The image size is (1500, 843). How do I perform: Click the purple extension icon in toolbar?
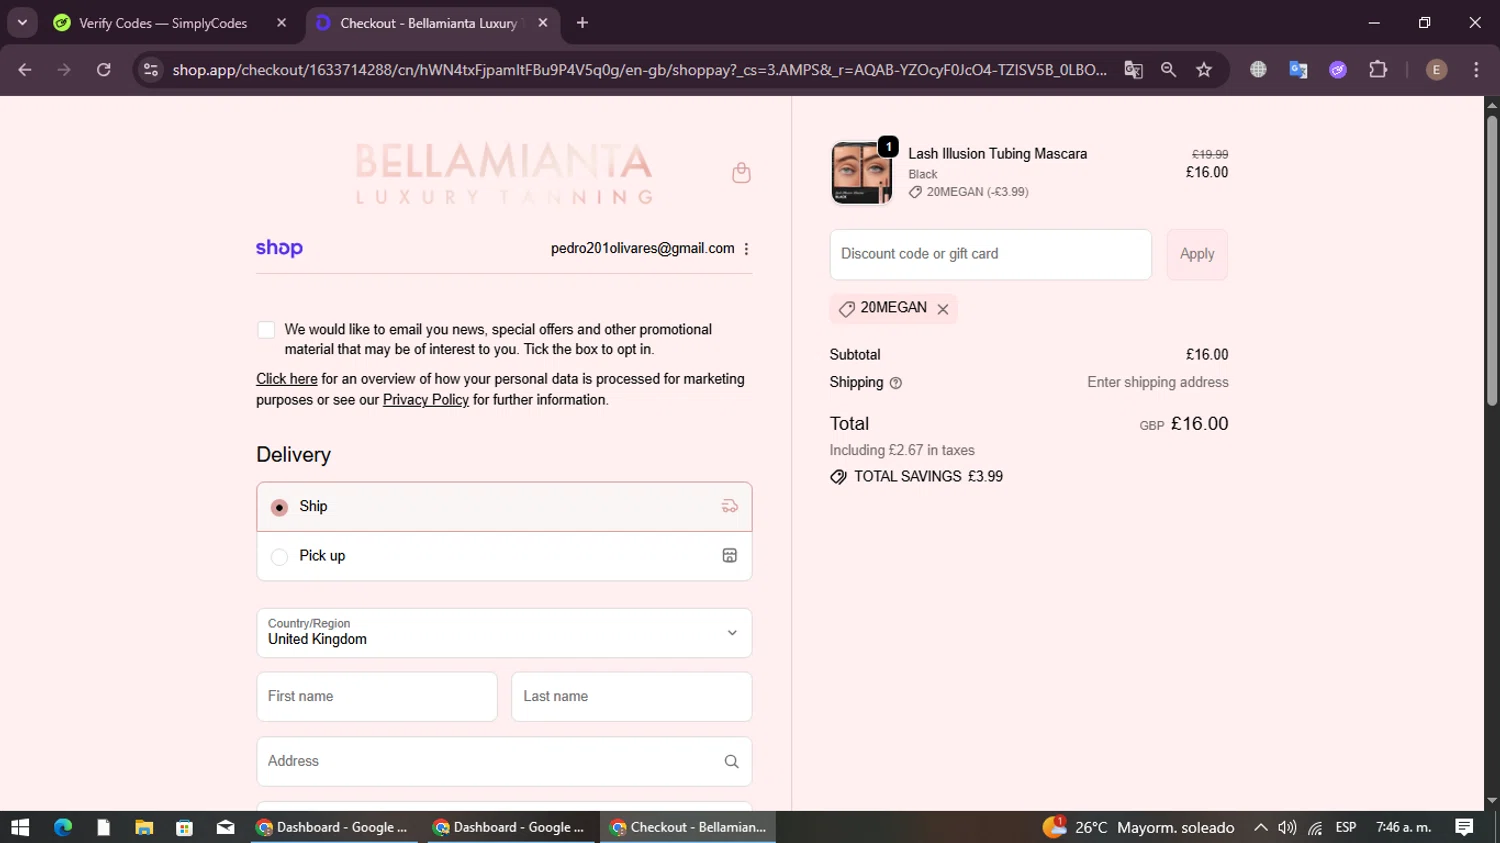tap(1338, 70)
